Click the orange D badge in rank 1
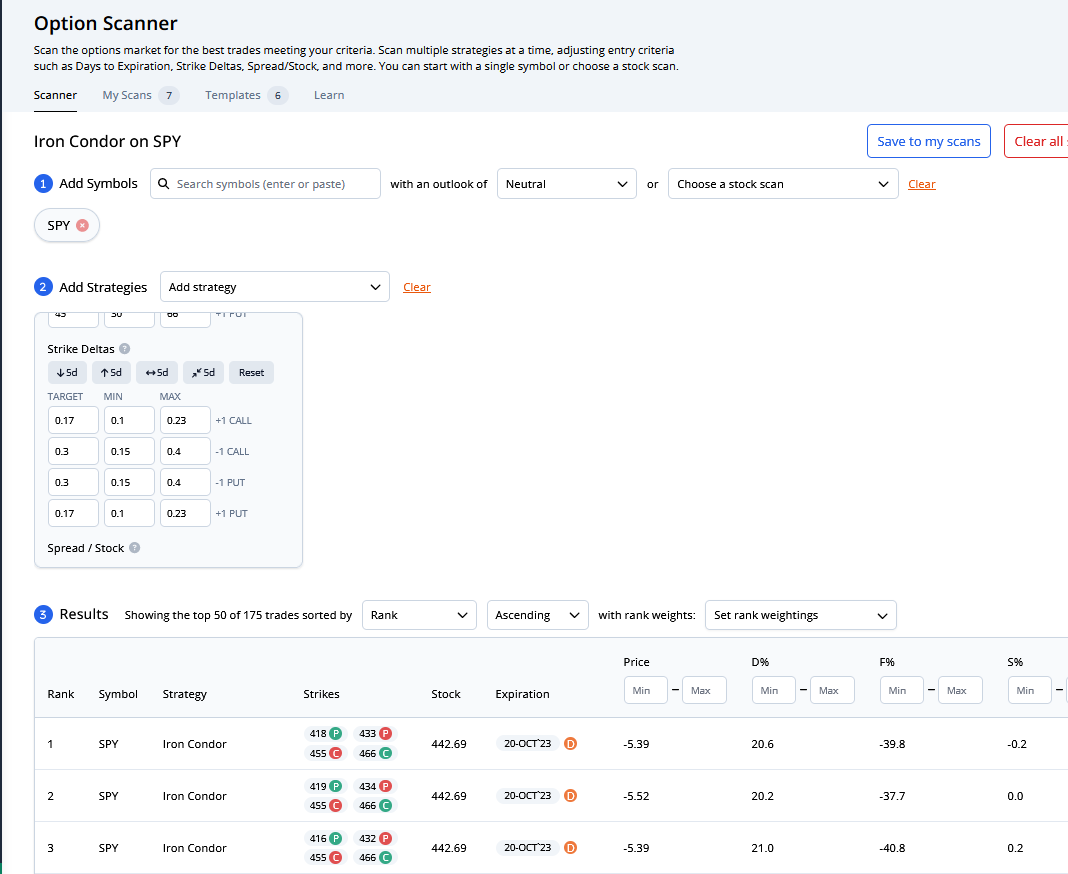This screenshot has height=874, width=1068. coord(571,743)
